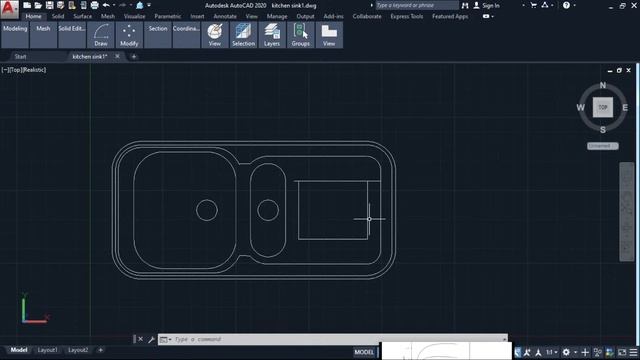Open the View panel with paintbrush icon

point(215,35)
